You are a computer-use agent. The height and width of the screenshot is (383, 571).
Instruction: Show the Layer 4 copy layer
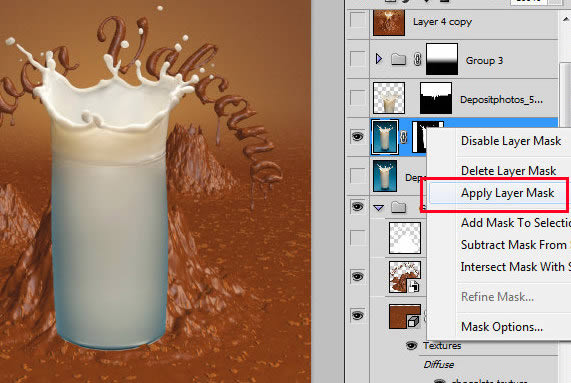(x=357, y=20)
